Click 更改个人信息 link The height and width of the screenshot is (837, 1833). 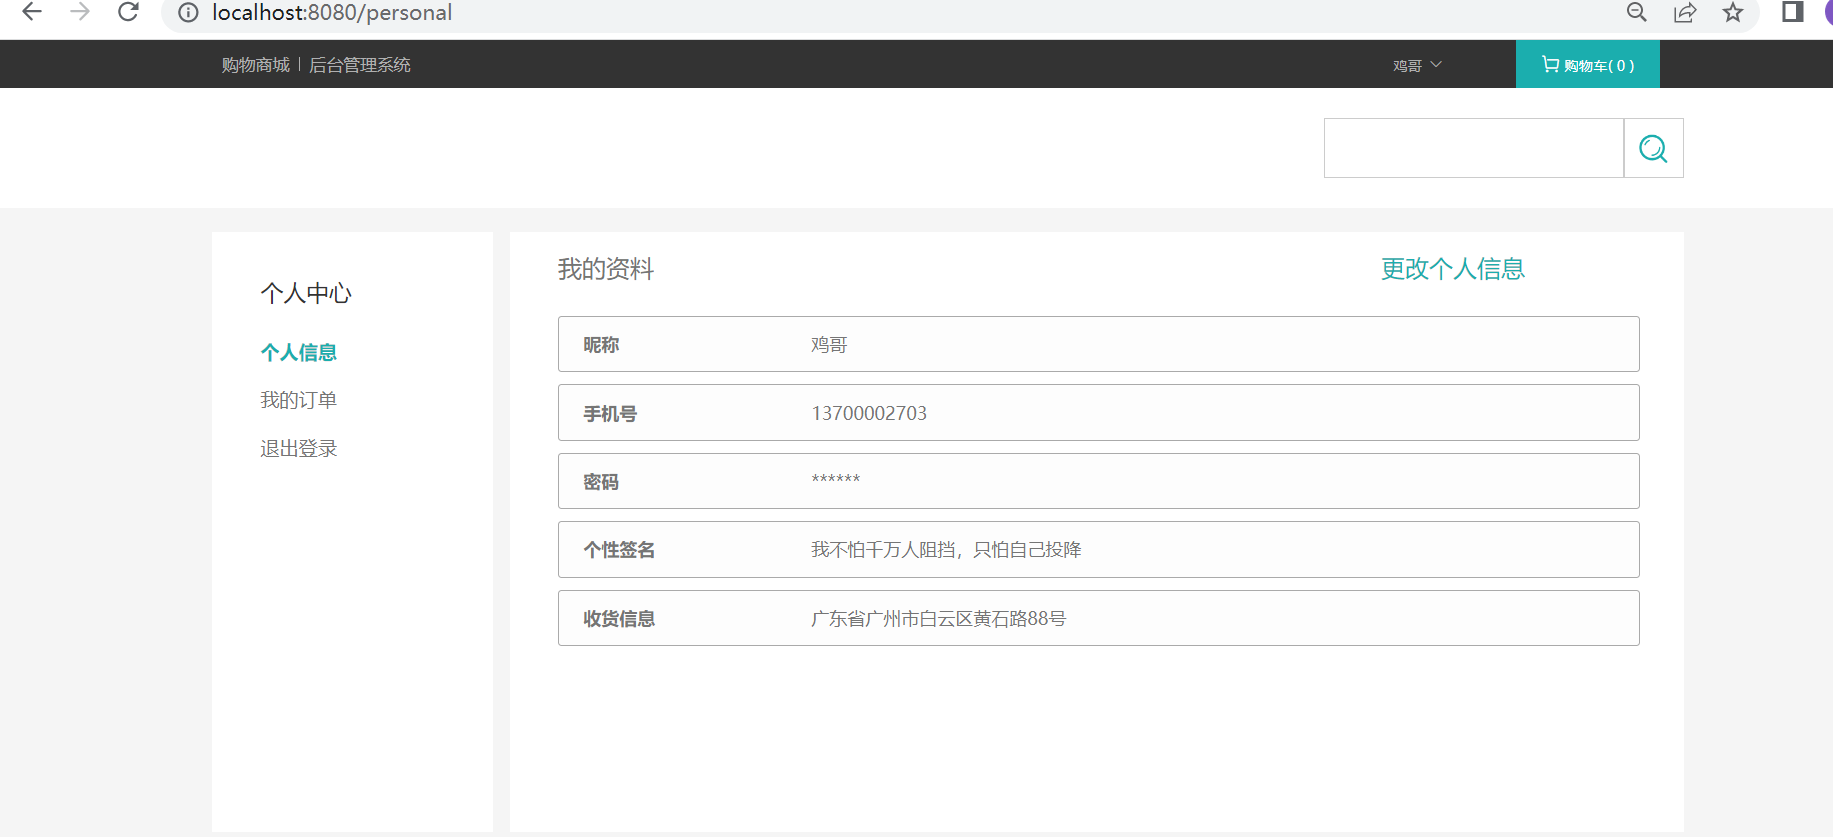[x=1453, y=269]
